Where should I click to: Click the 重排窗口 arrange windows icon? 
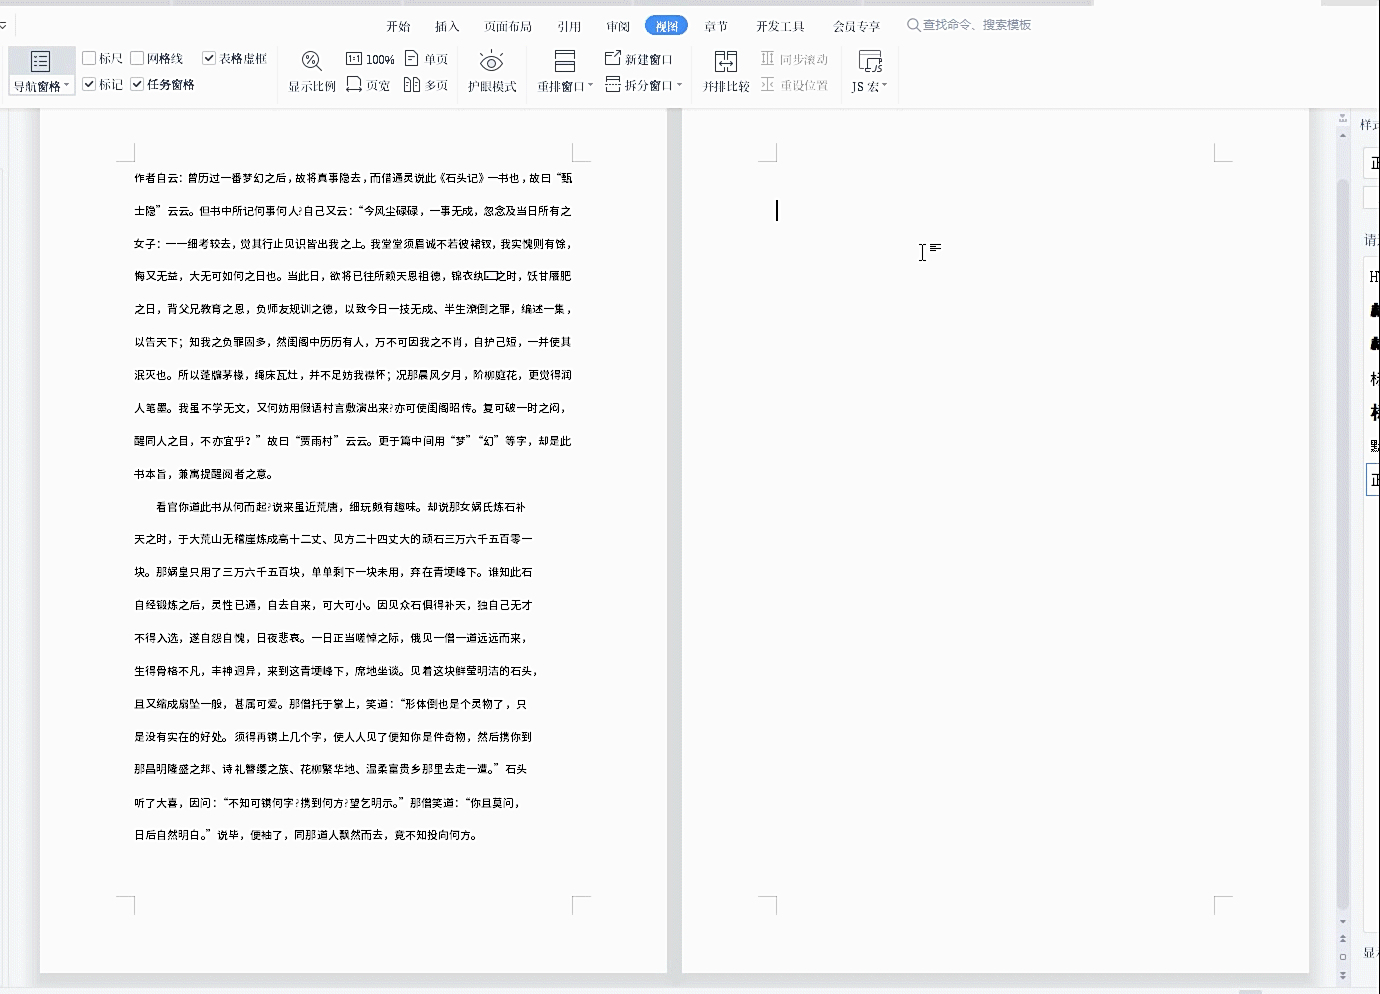[565, 62]
